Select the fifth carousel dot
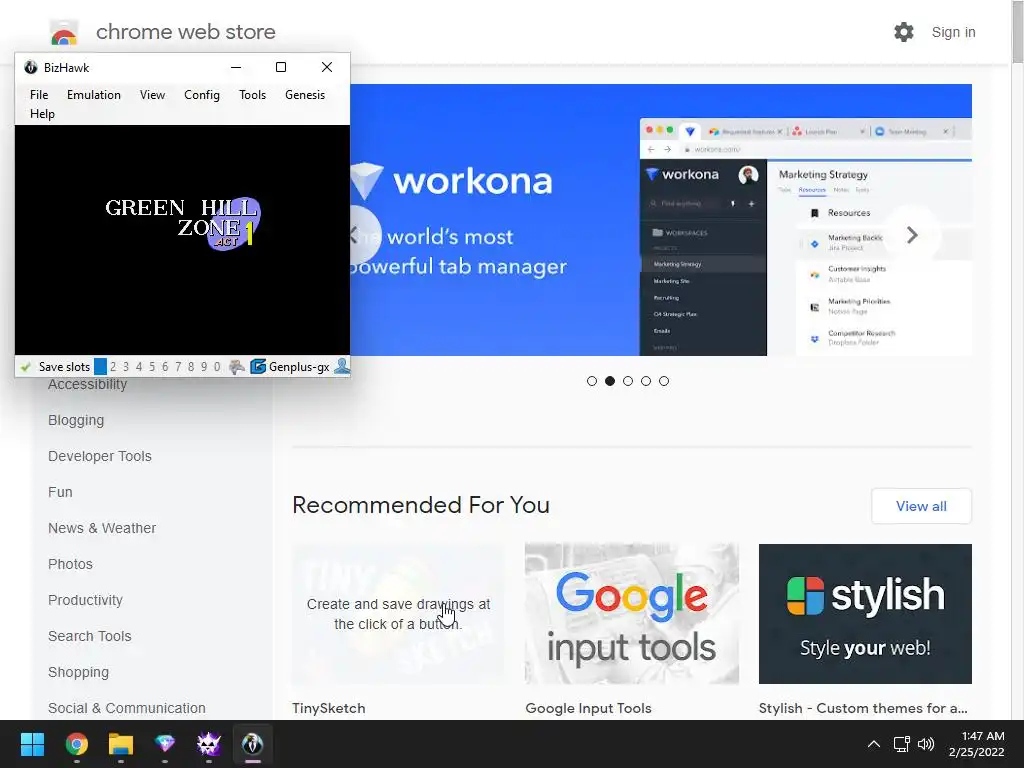The image size is (1024, 768). point(664,381)
